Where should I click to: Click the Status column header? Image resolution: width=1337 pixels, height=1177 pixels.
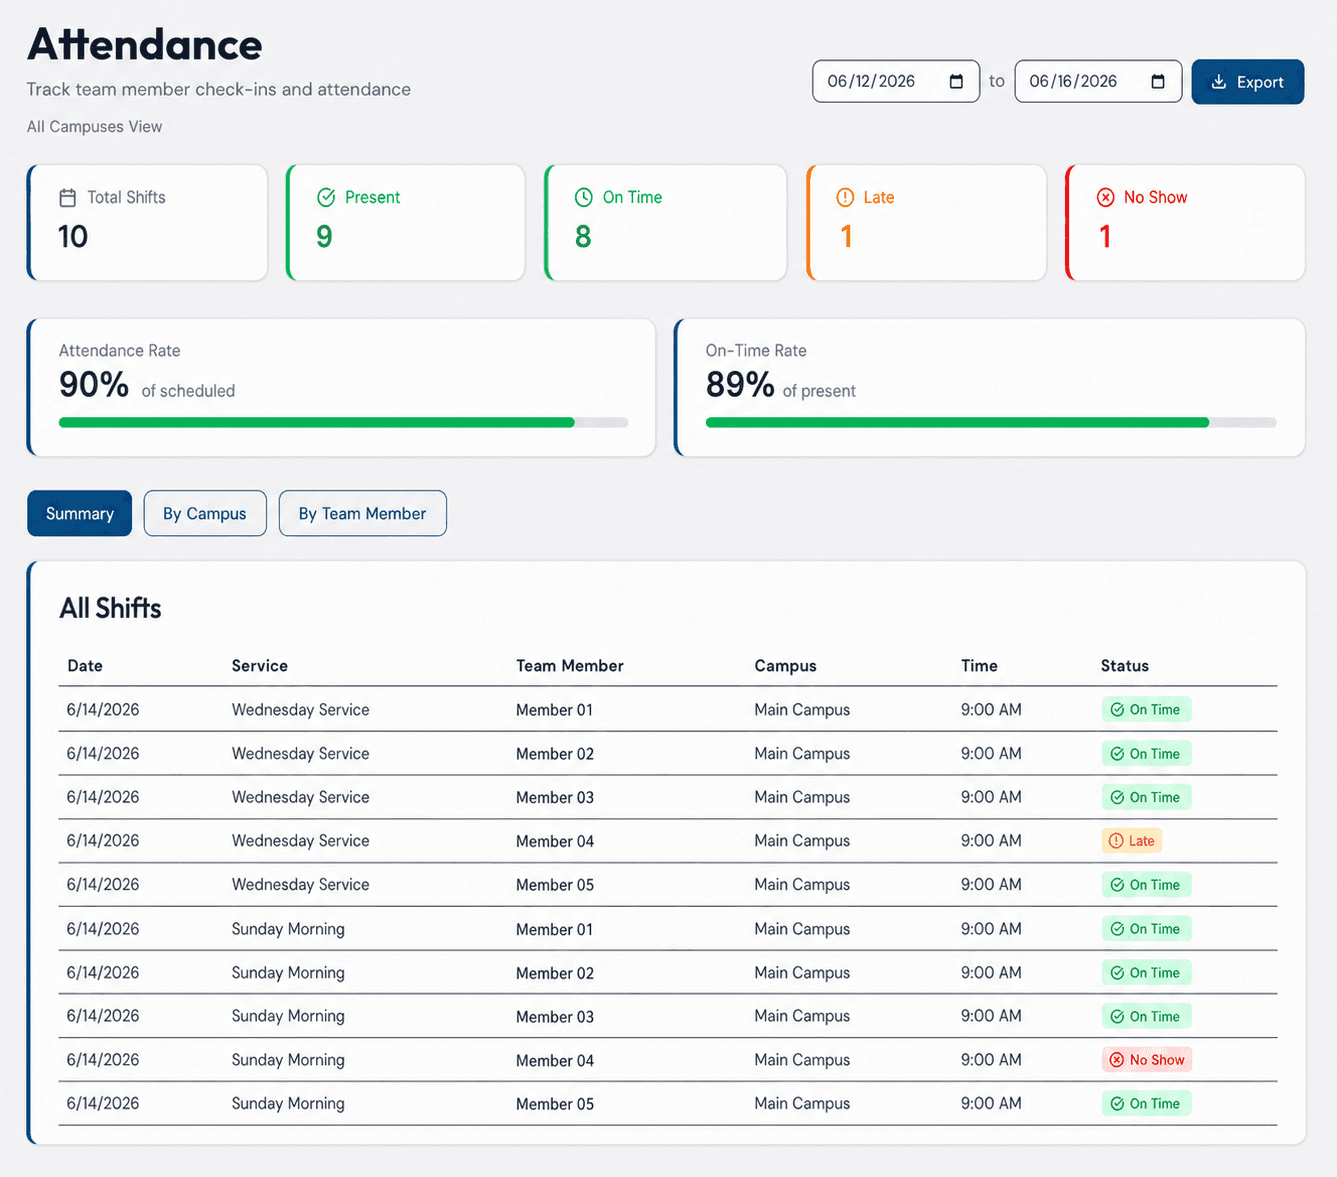[1125, 666]
